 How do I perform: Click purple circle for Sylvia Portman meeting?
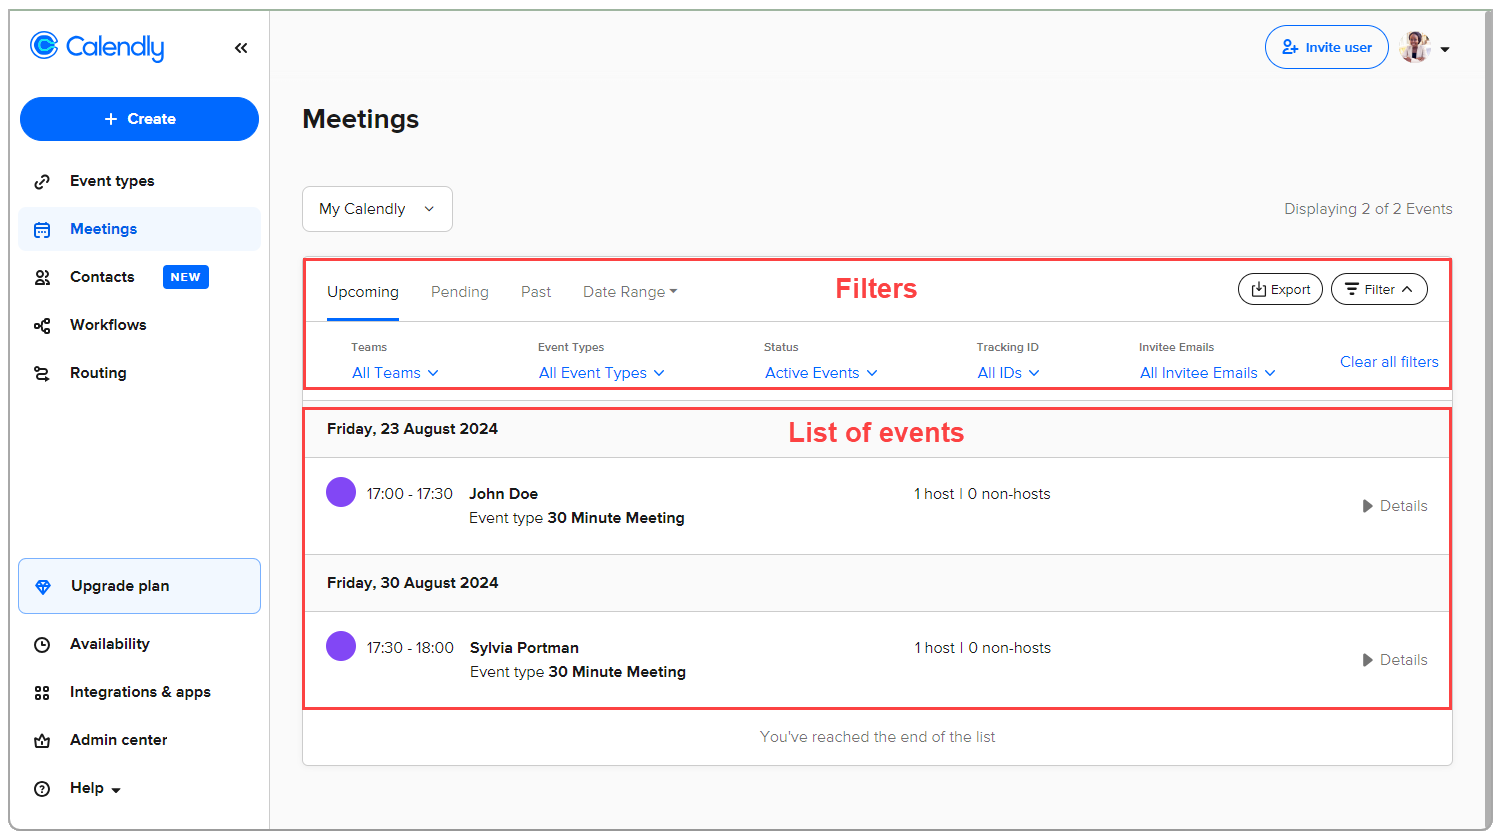[x=341, y=646]
